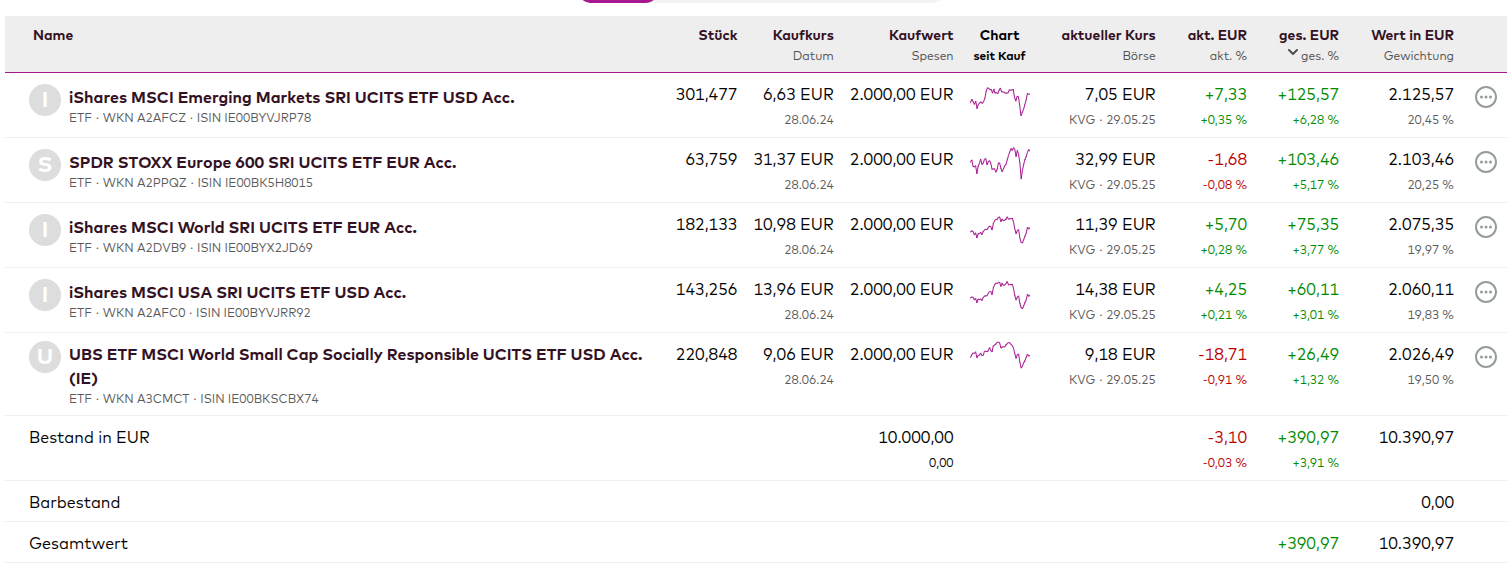Open more options for SPDR STOXX Europe 600

click(1485, 162)
